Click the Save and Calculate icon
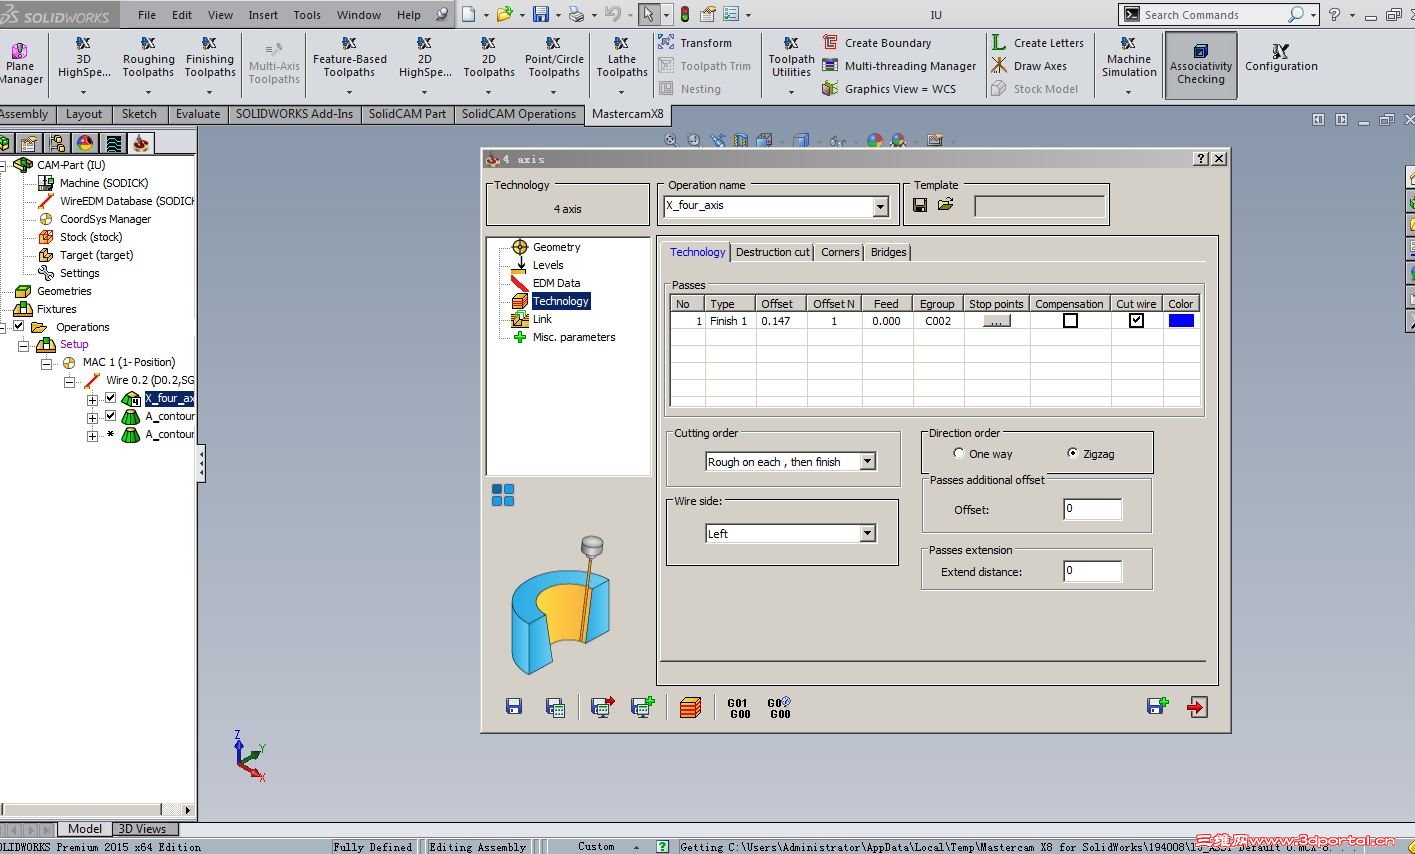This screenshot has width=1415, height=854. (x=556, y=707)
